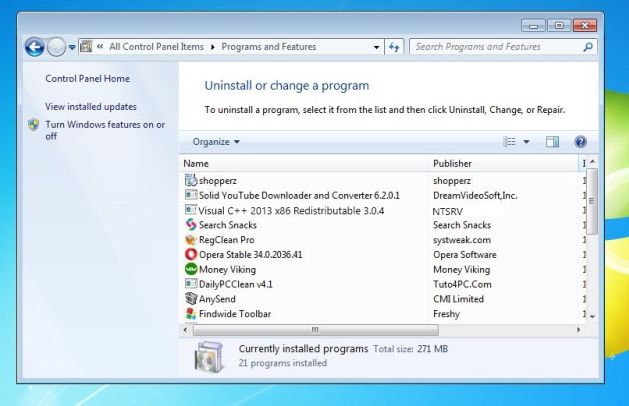629x406 pixels.
Task: Open recent pages dropdown beside navigation arrows
Action: (x=72, y=47)
